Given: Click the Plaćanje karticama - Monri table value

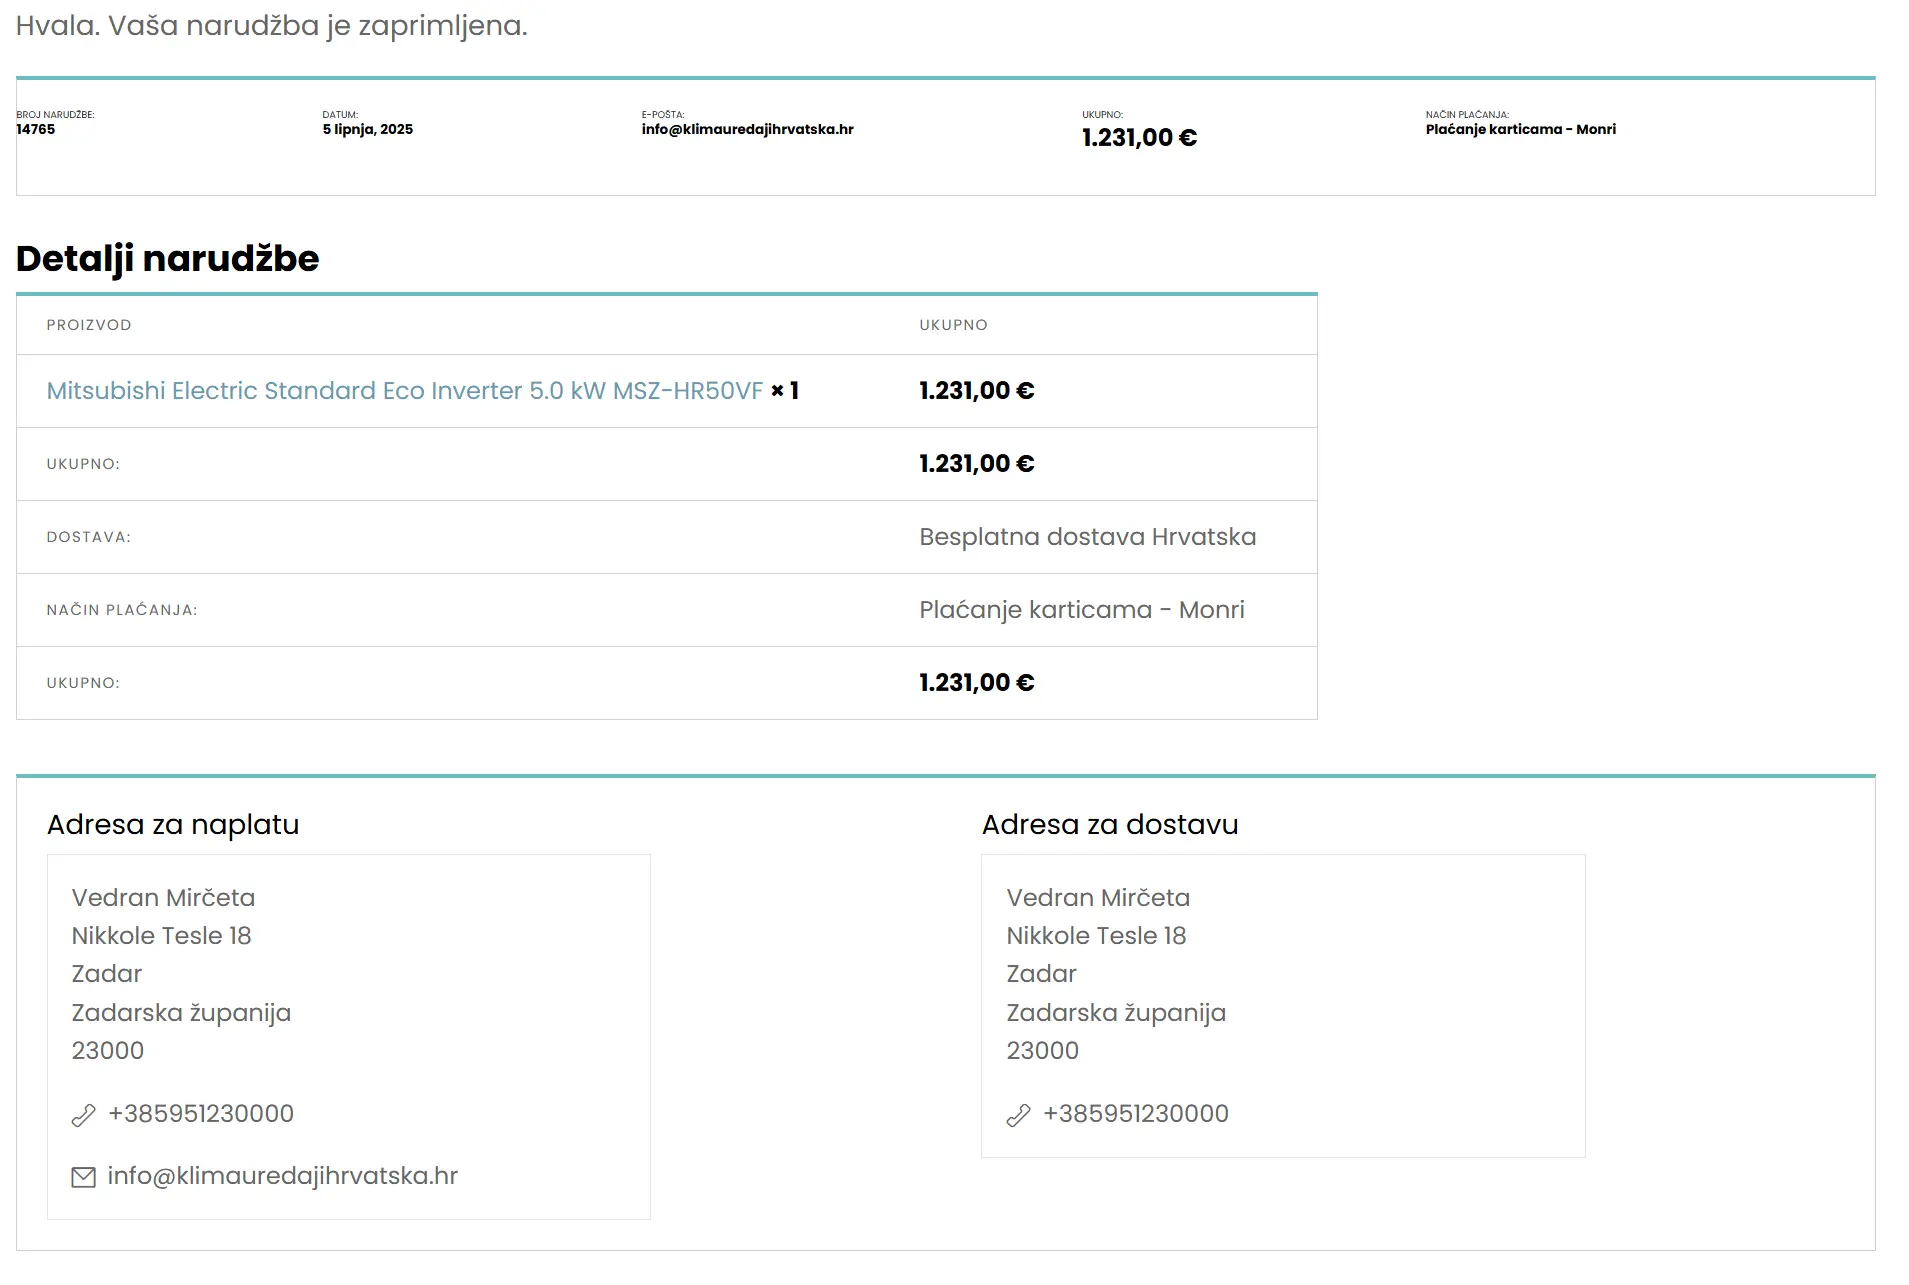Looking at the screenshot, I should click(1081, 610).
